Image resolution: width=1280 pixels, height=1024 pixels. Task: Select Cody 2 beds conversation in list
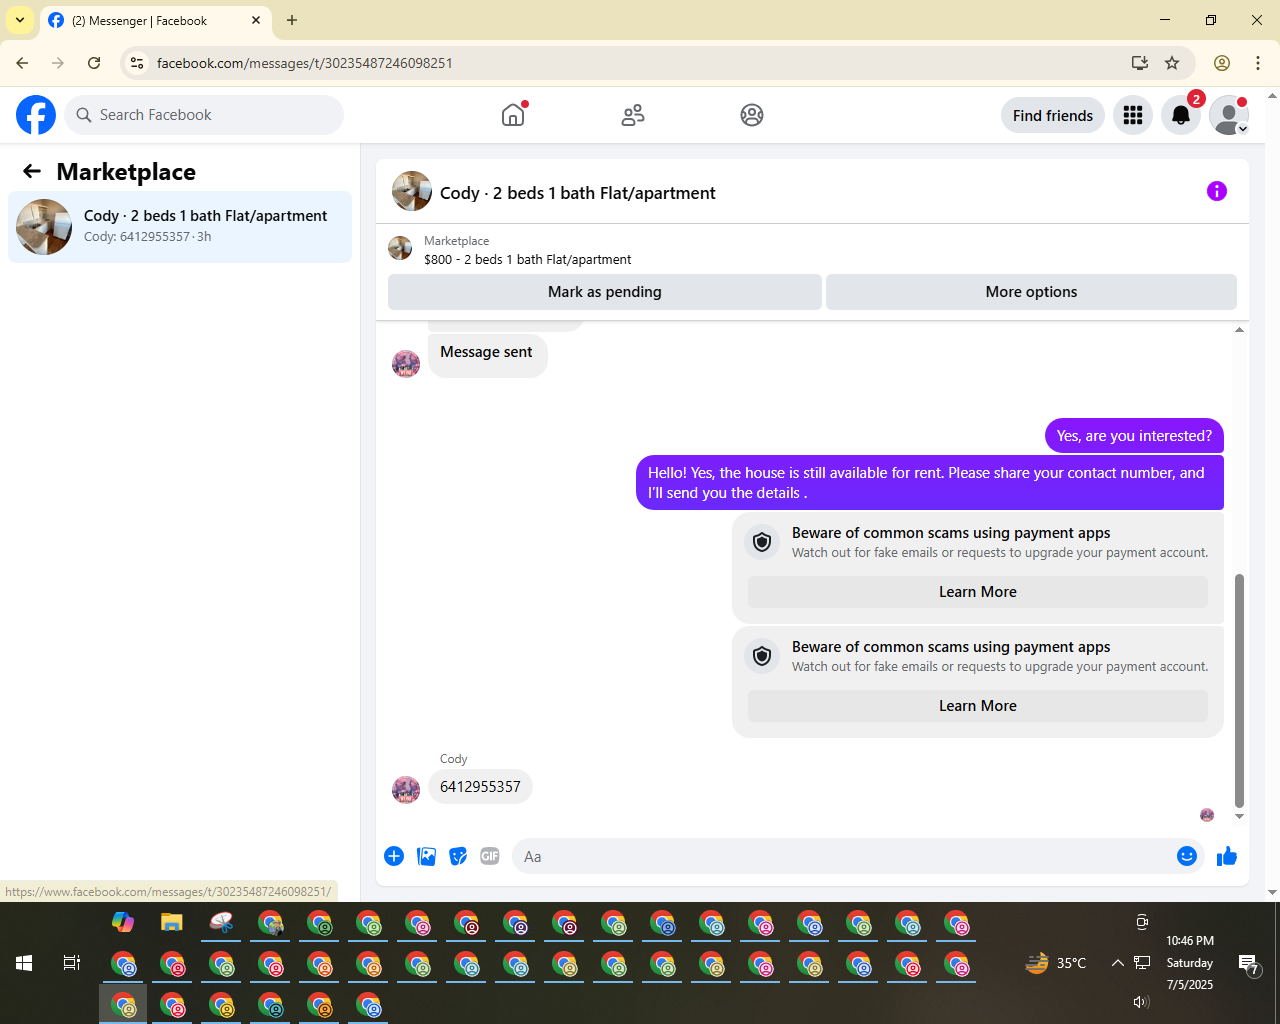point(180,227)
